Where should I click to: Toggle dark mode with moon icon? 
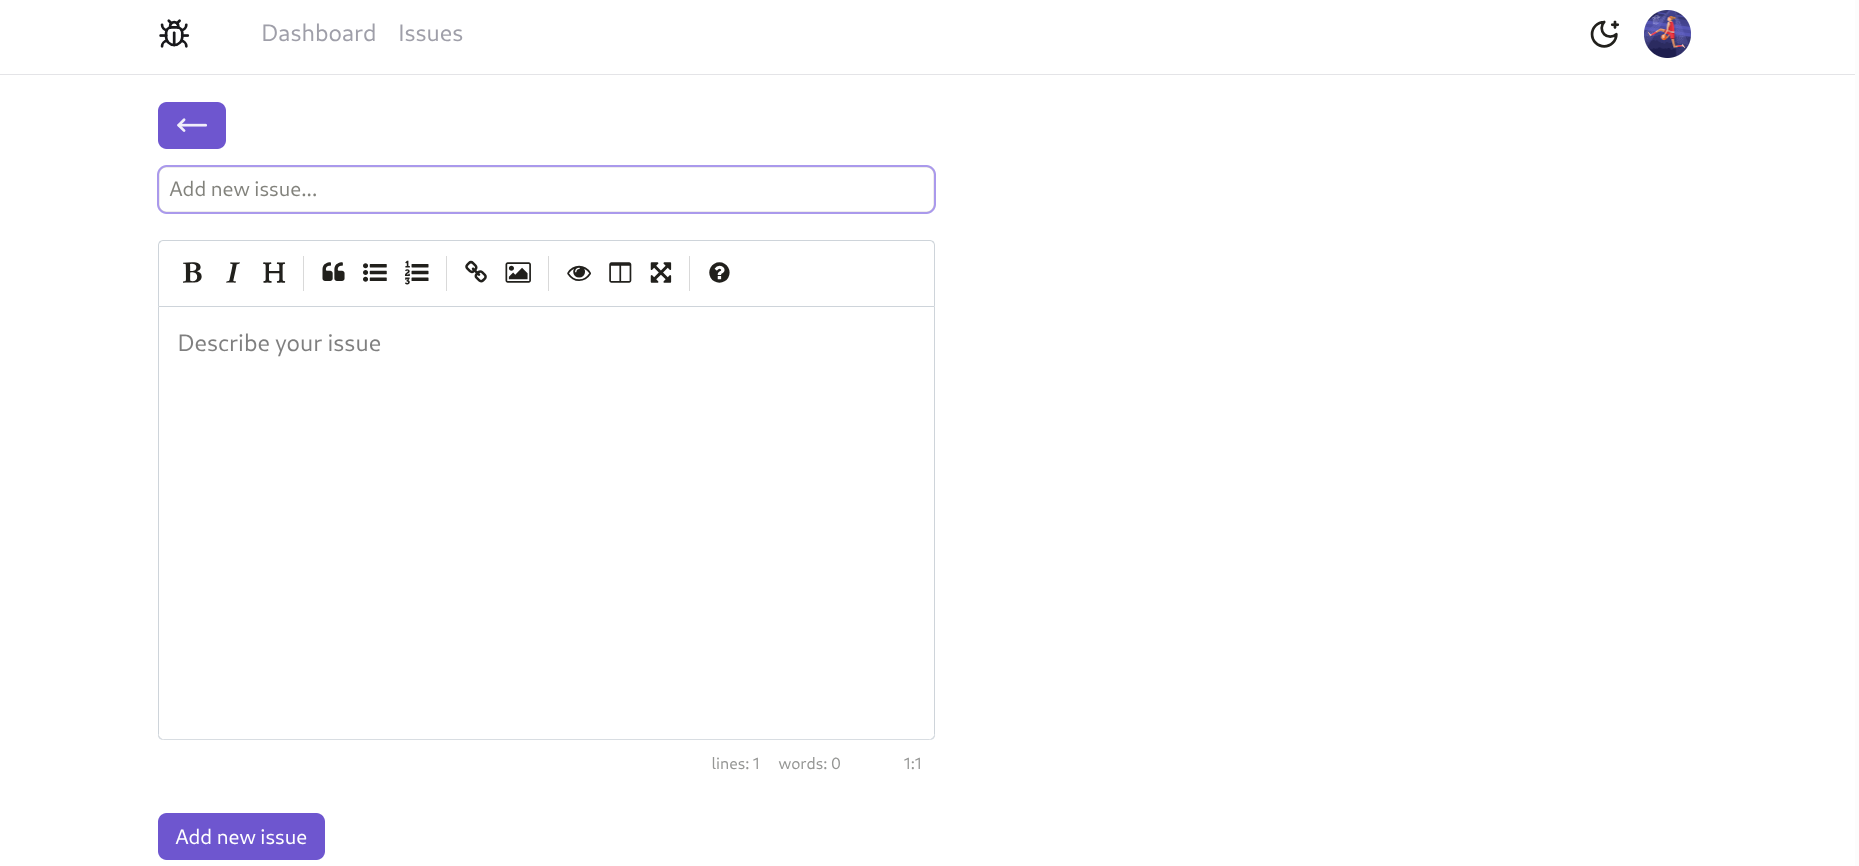[x=1604, y=34]
